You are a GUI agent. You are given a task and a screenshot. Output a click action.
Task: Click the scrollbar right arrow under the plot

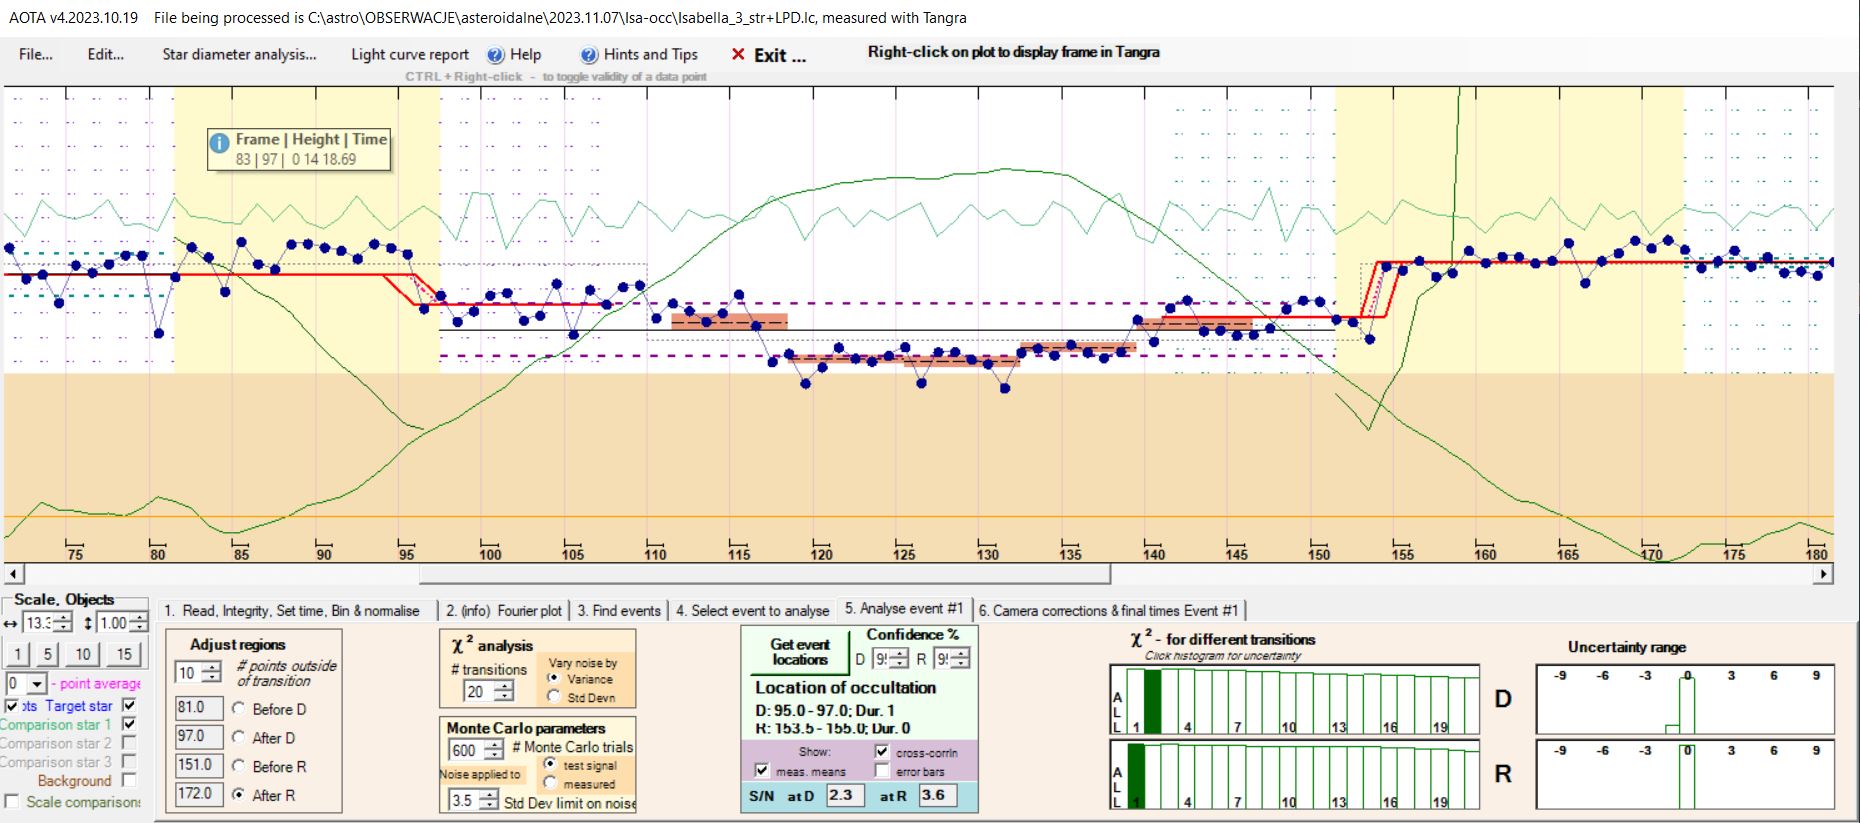(1825, 574)
